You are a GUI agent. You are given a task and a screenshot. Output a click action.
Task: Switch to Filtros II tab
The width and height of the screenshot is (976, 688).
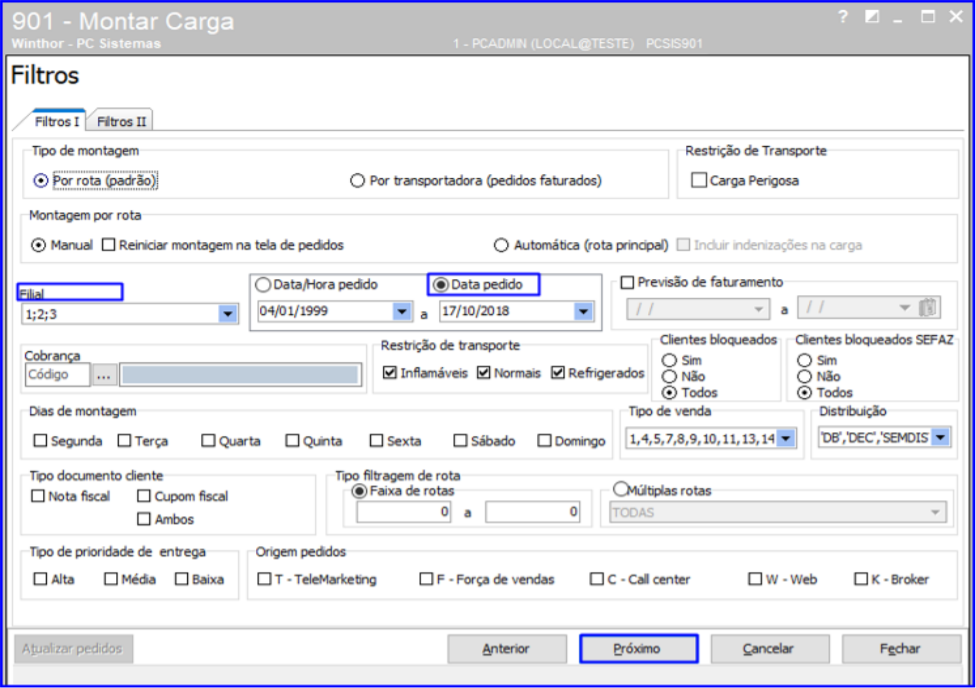pos(121,121)
